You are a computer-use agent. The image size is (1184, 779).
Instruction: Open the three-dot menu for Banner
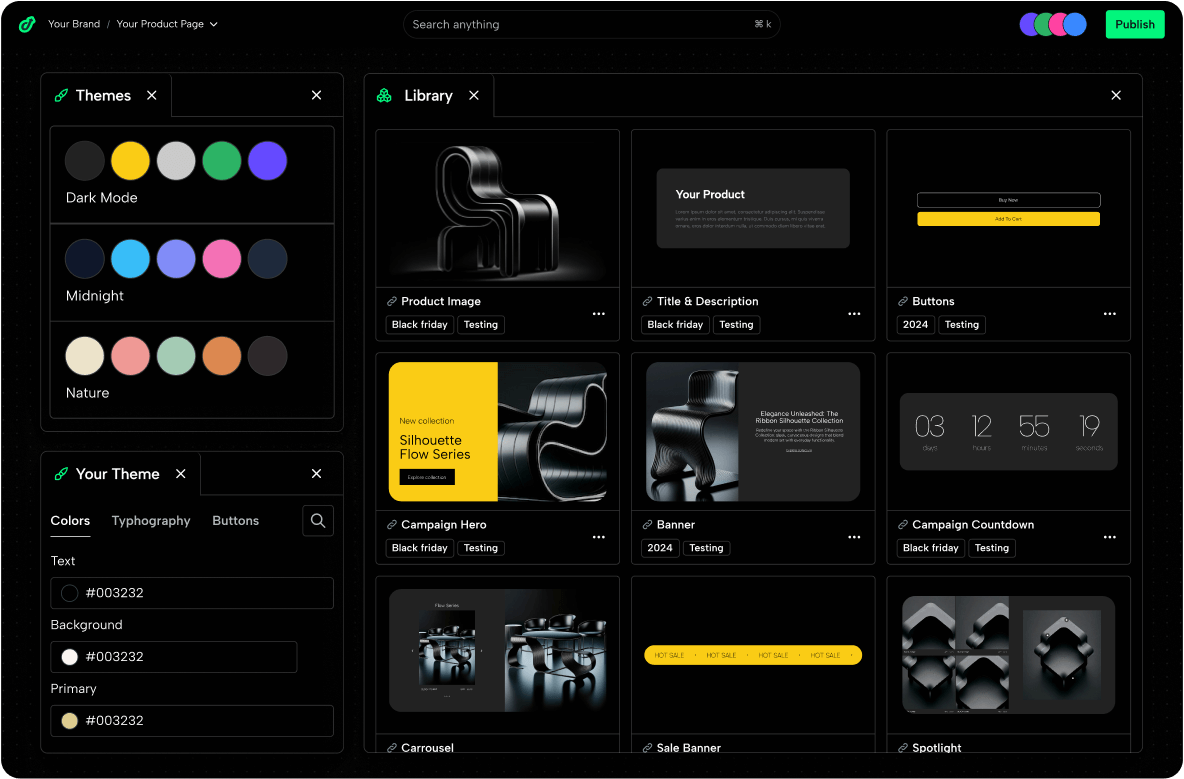[854, 537]
